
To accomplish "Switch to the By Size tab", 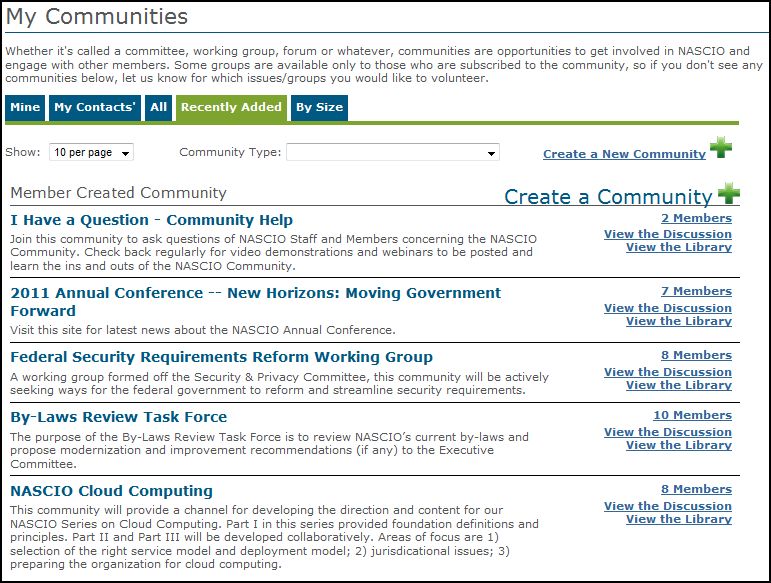I will (319, 107).
